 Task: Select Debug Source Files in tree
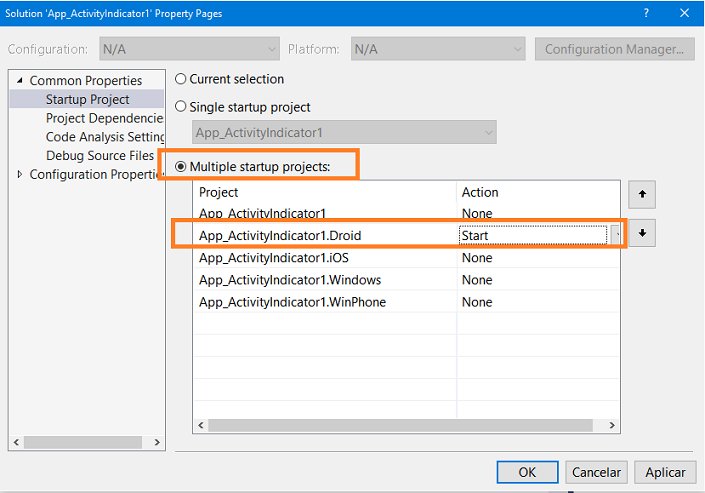(100, 156)
